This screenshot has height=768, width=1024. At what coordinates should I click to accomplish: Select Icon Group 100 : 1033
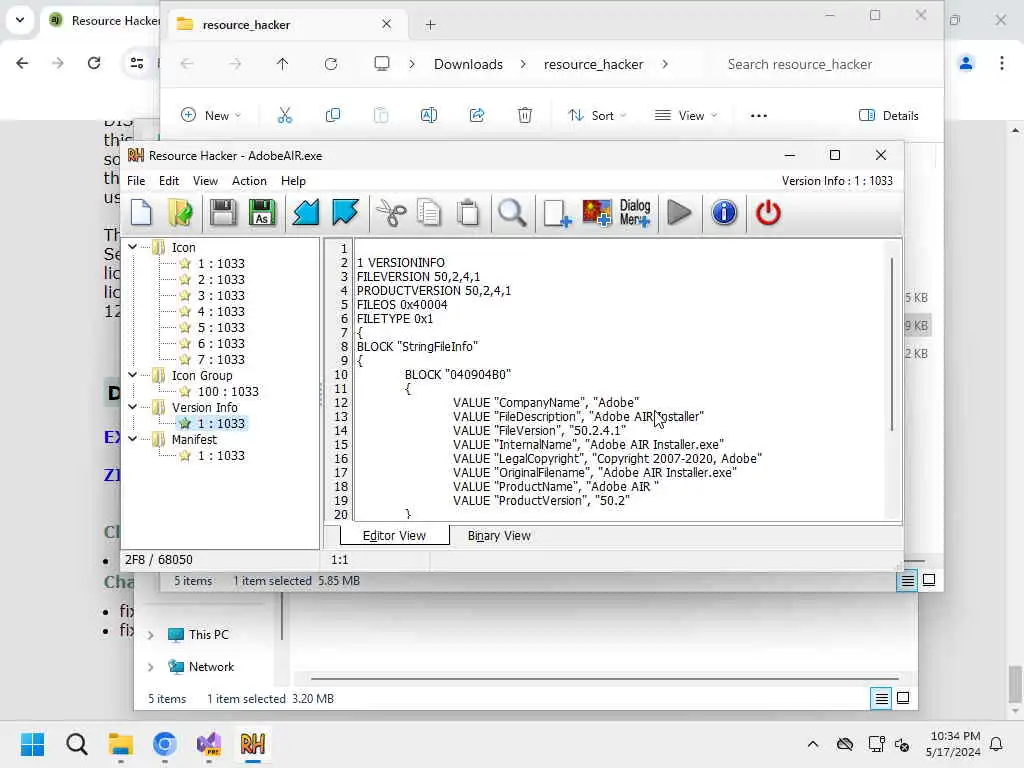(228, 391)
